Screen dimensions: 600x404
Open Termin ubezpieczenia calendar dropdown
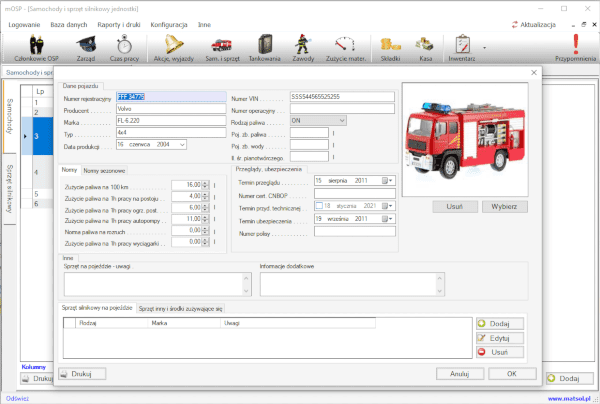(388, 219)
